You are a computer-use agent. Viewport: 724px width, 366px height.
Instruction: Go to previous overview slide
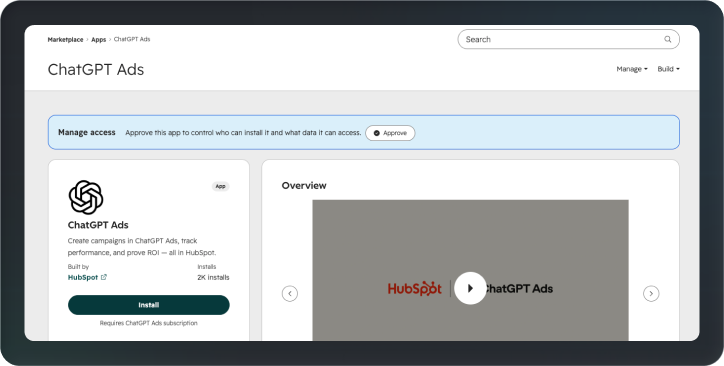(290, 294)
